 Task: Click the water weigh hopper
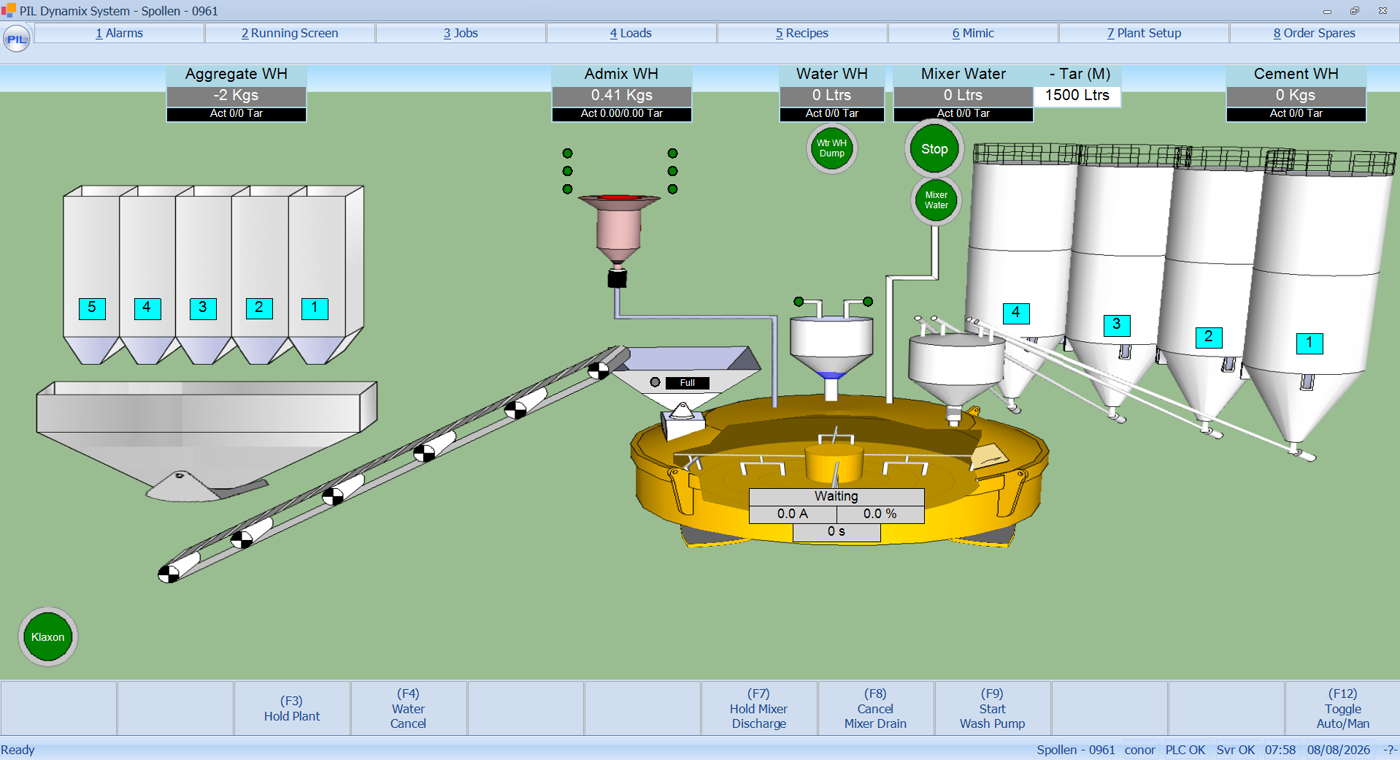click(x=831, y=347)
